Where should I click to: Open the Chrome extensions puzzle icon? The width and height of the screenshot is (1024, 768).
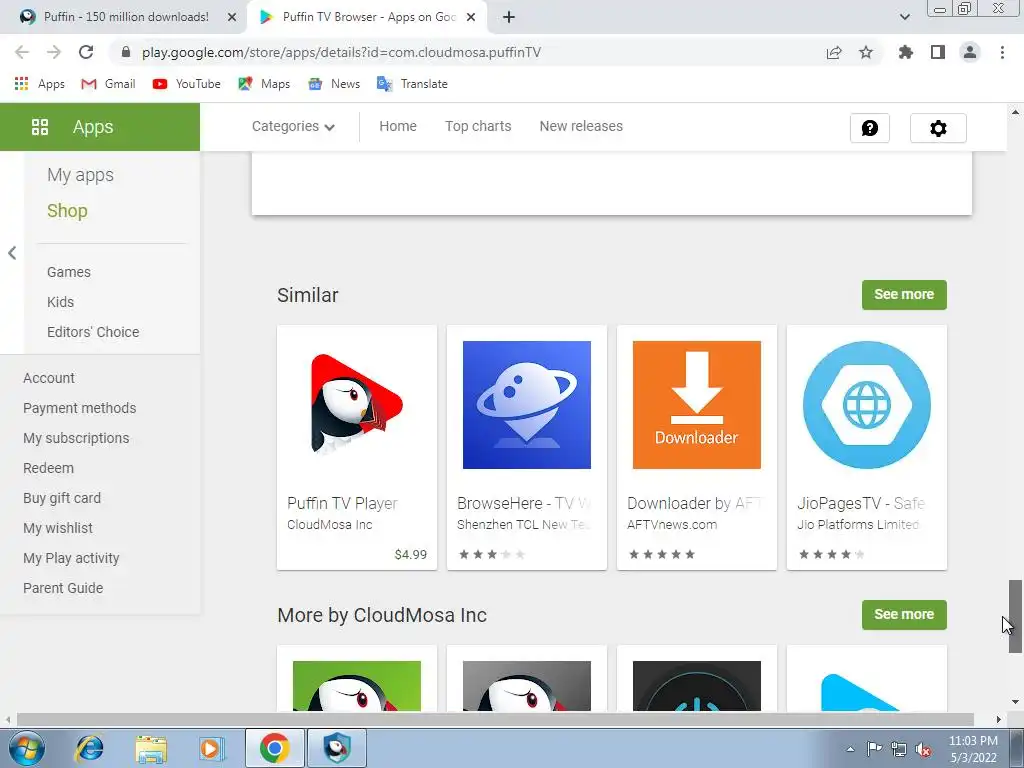[x=906, y=52]
